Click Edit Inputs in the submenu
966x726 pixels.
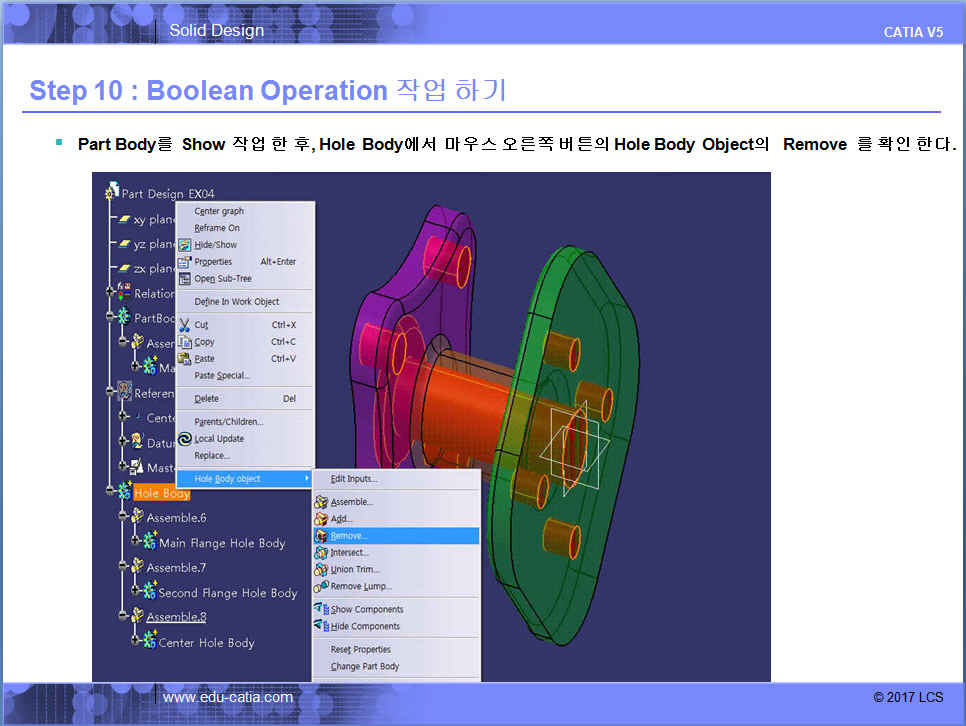click(x=354, y=479)
